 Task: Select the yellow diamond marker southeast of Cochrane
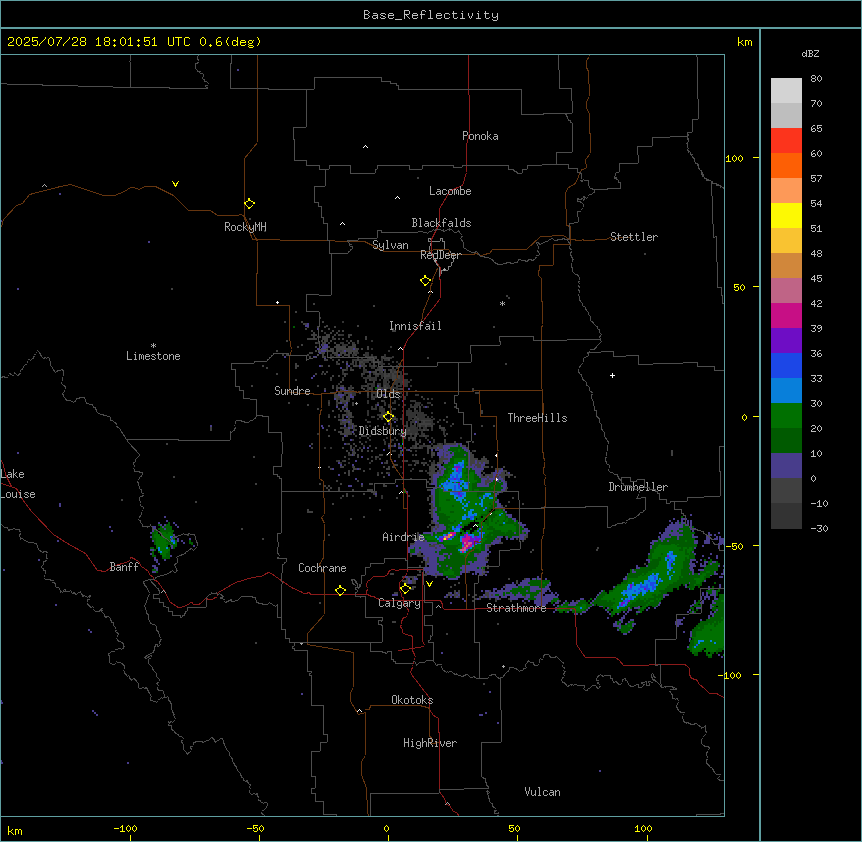pyautogui.click(x=340, y=590)
